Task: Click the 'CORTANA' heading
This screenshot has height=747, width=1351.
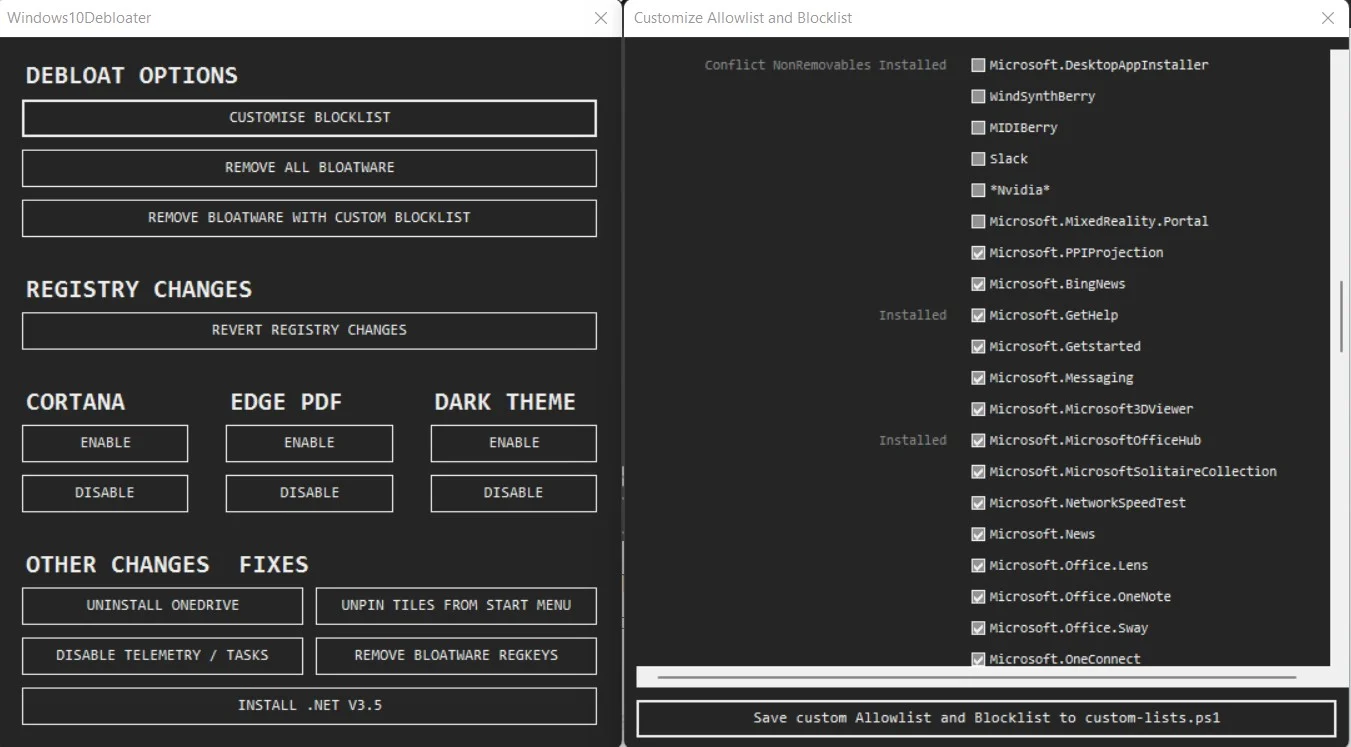Action: point(75,402)
